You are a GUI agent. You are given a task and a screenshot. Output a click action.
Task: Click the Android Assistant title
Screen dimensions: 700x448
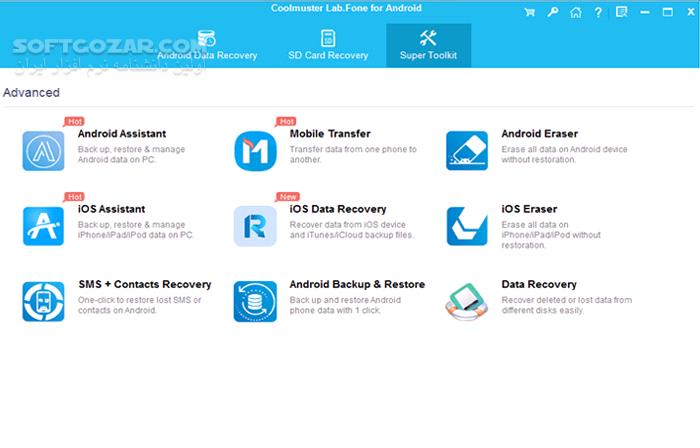[122, 134]
